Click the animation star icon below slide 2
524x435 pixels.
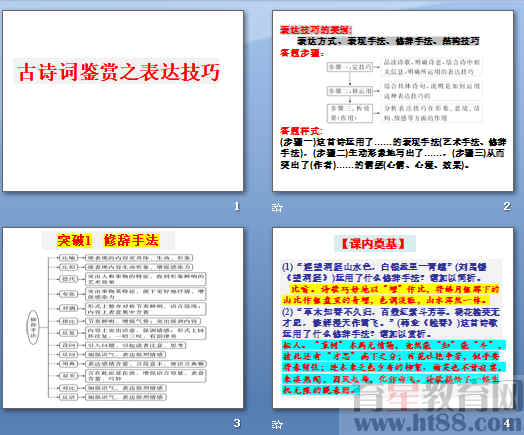point(277,207)
